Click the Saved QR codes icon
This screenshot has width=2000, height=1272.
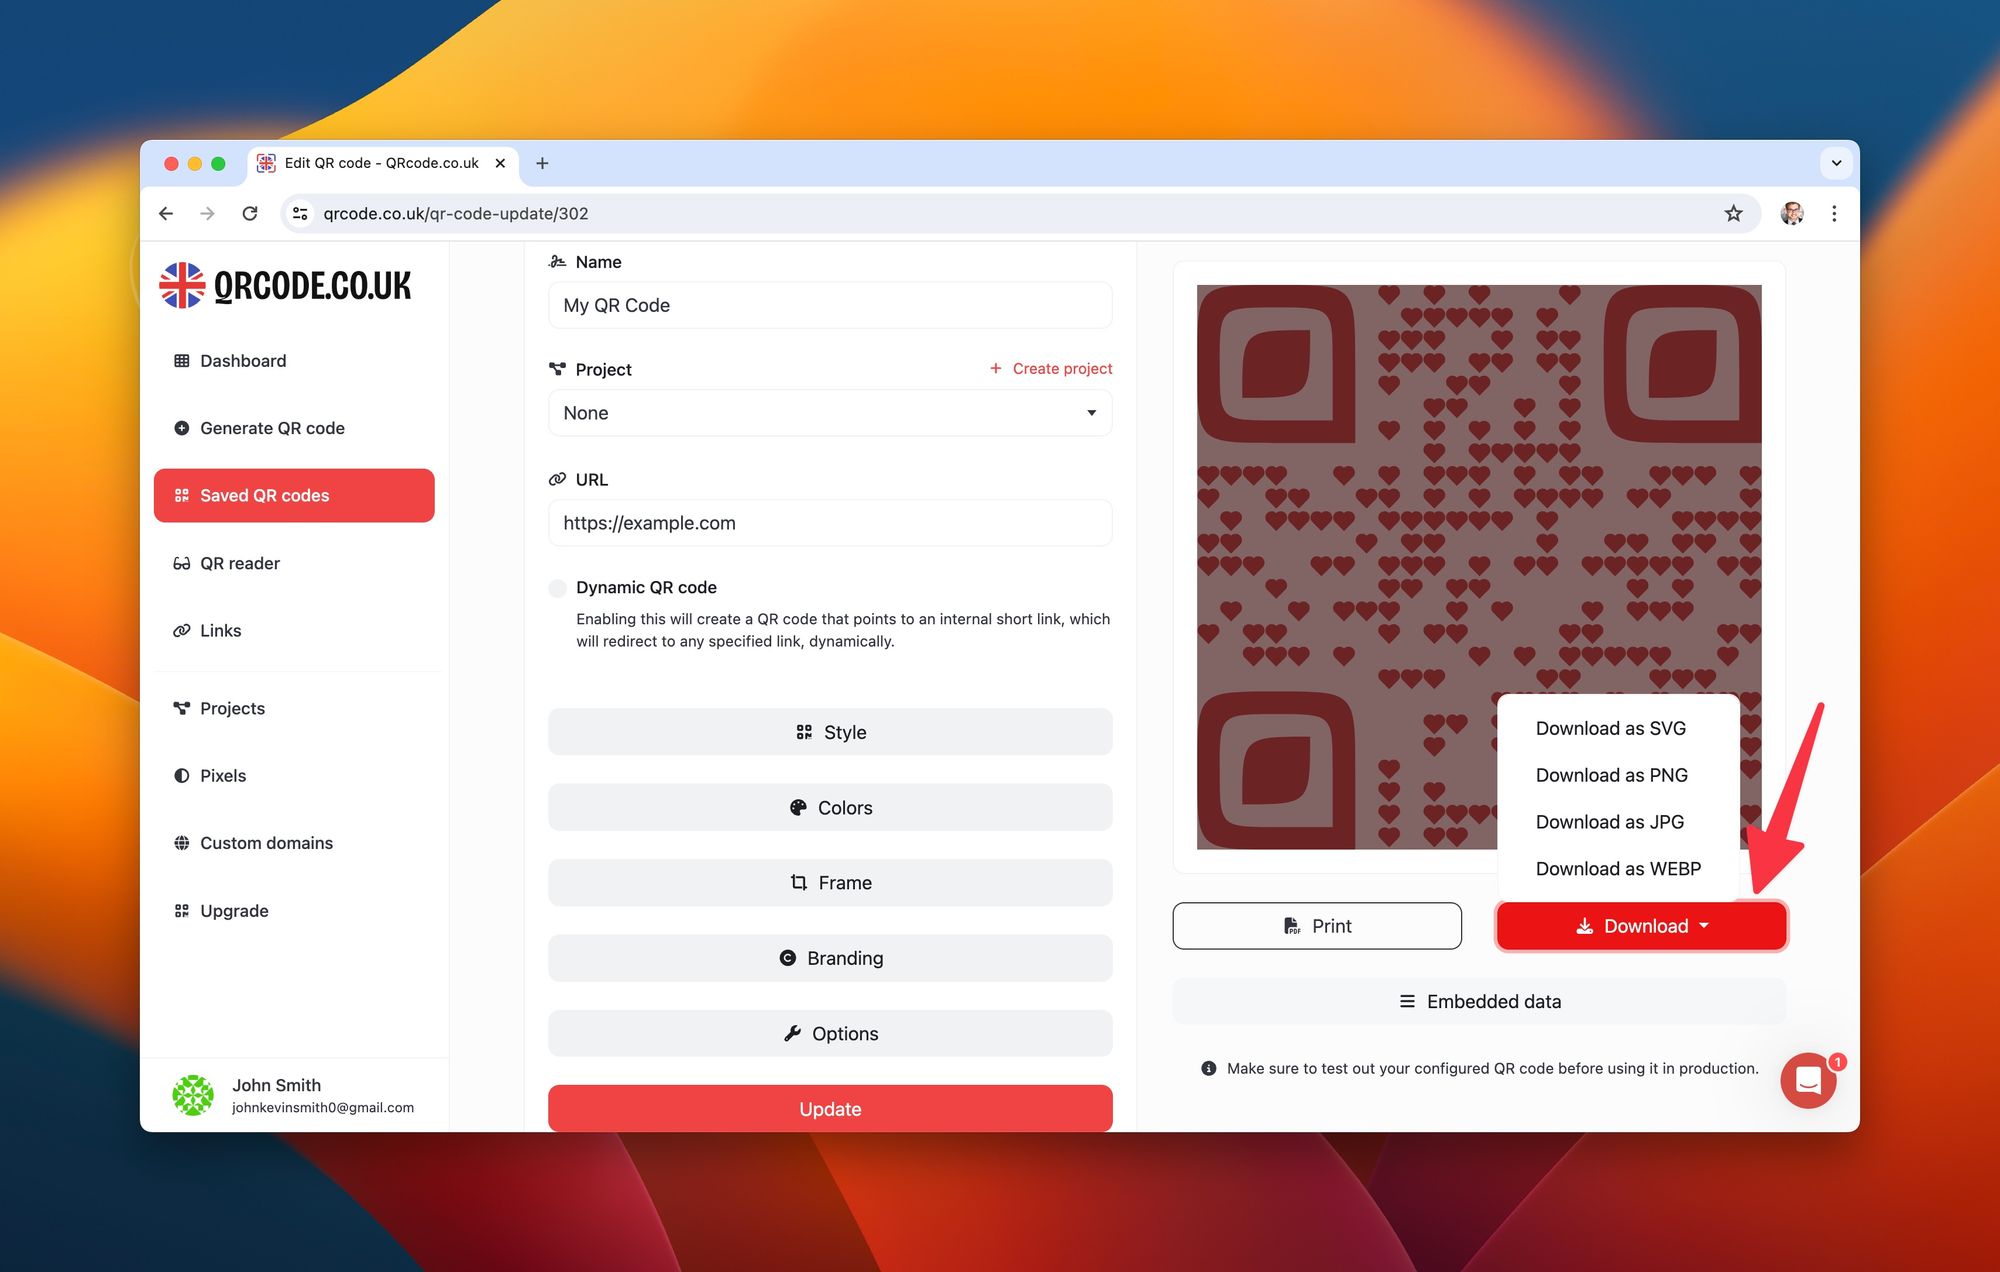click(x=179, y=494)
